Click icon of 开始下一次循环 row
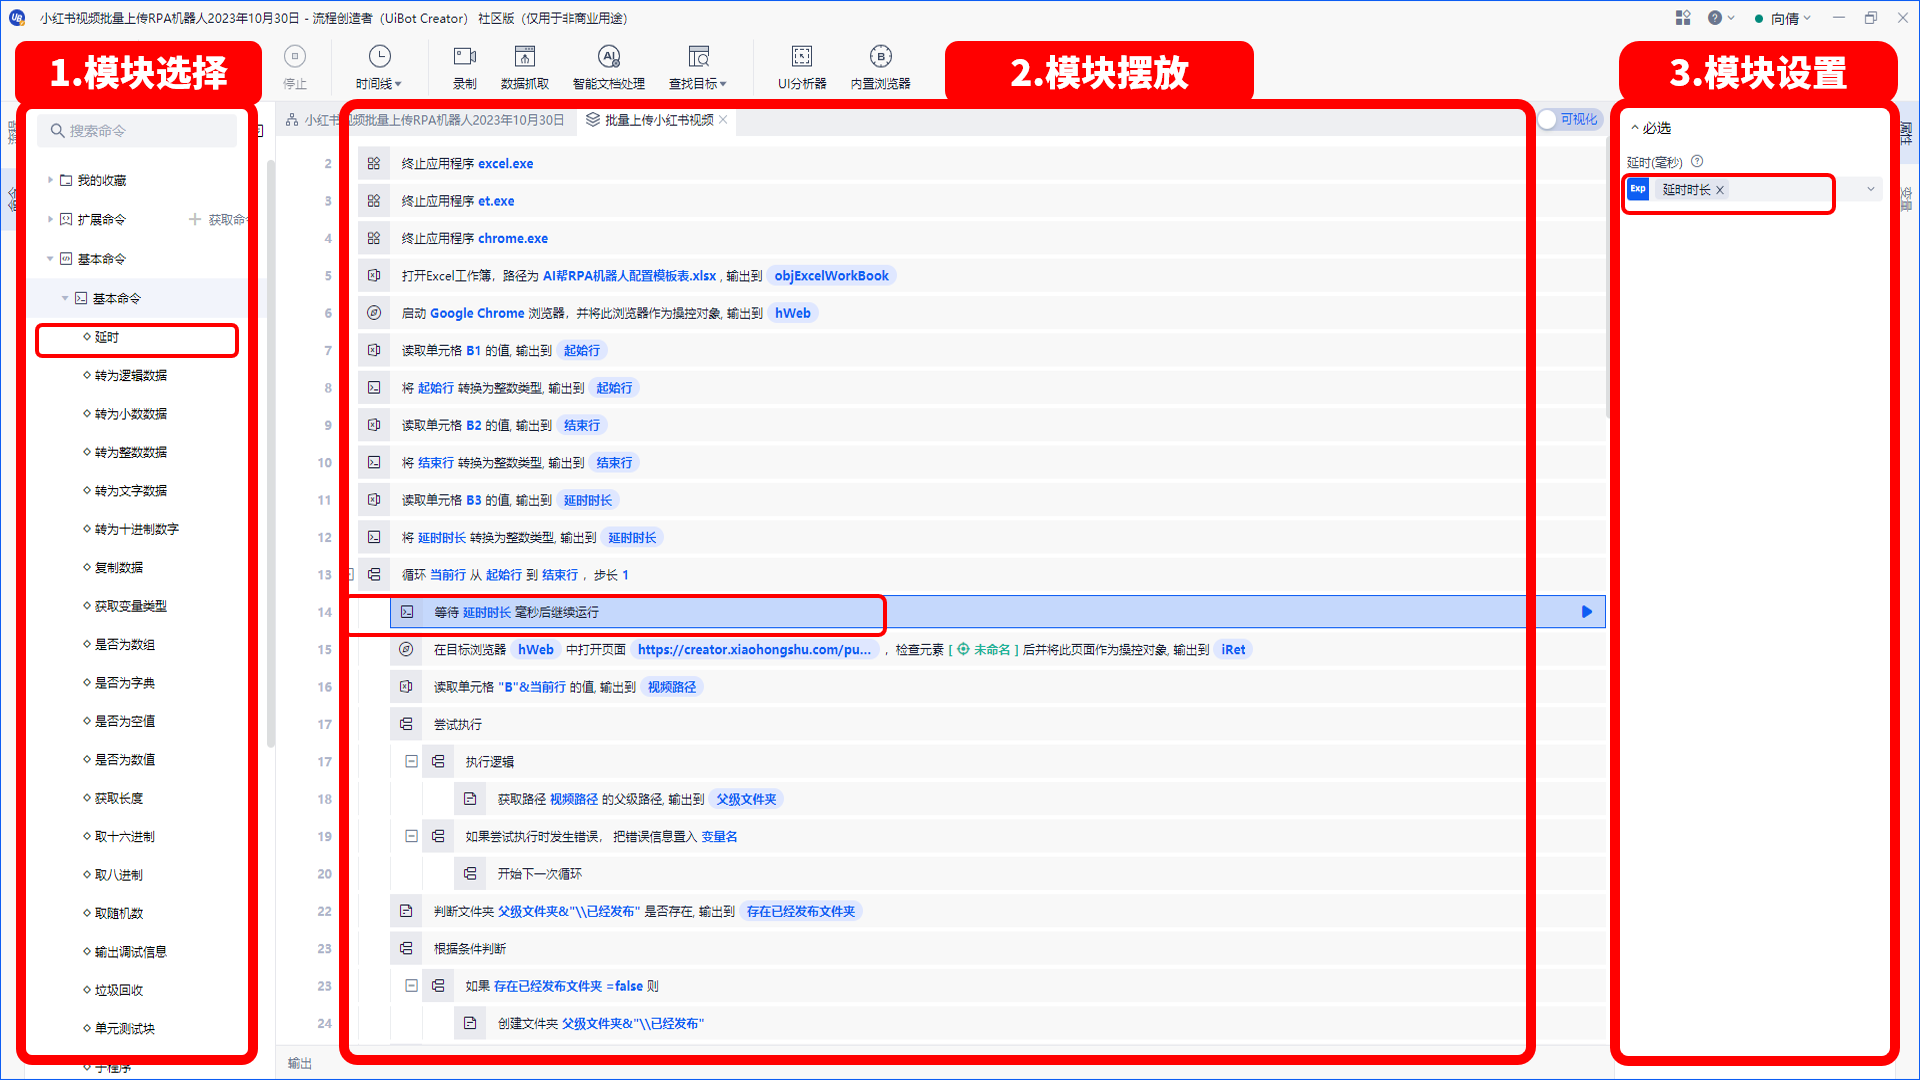The image size is (1920, 1080). click(x=470, y=874)
